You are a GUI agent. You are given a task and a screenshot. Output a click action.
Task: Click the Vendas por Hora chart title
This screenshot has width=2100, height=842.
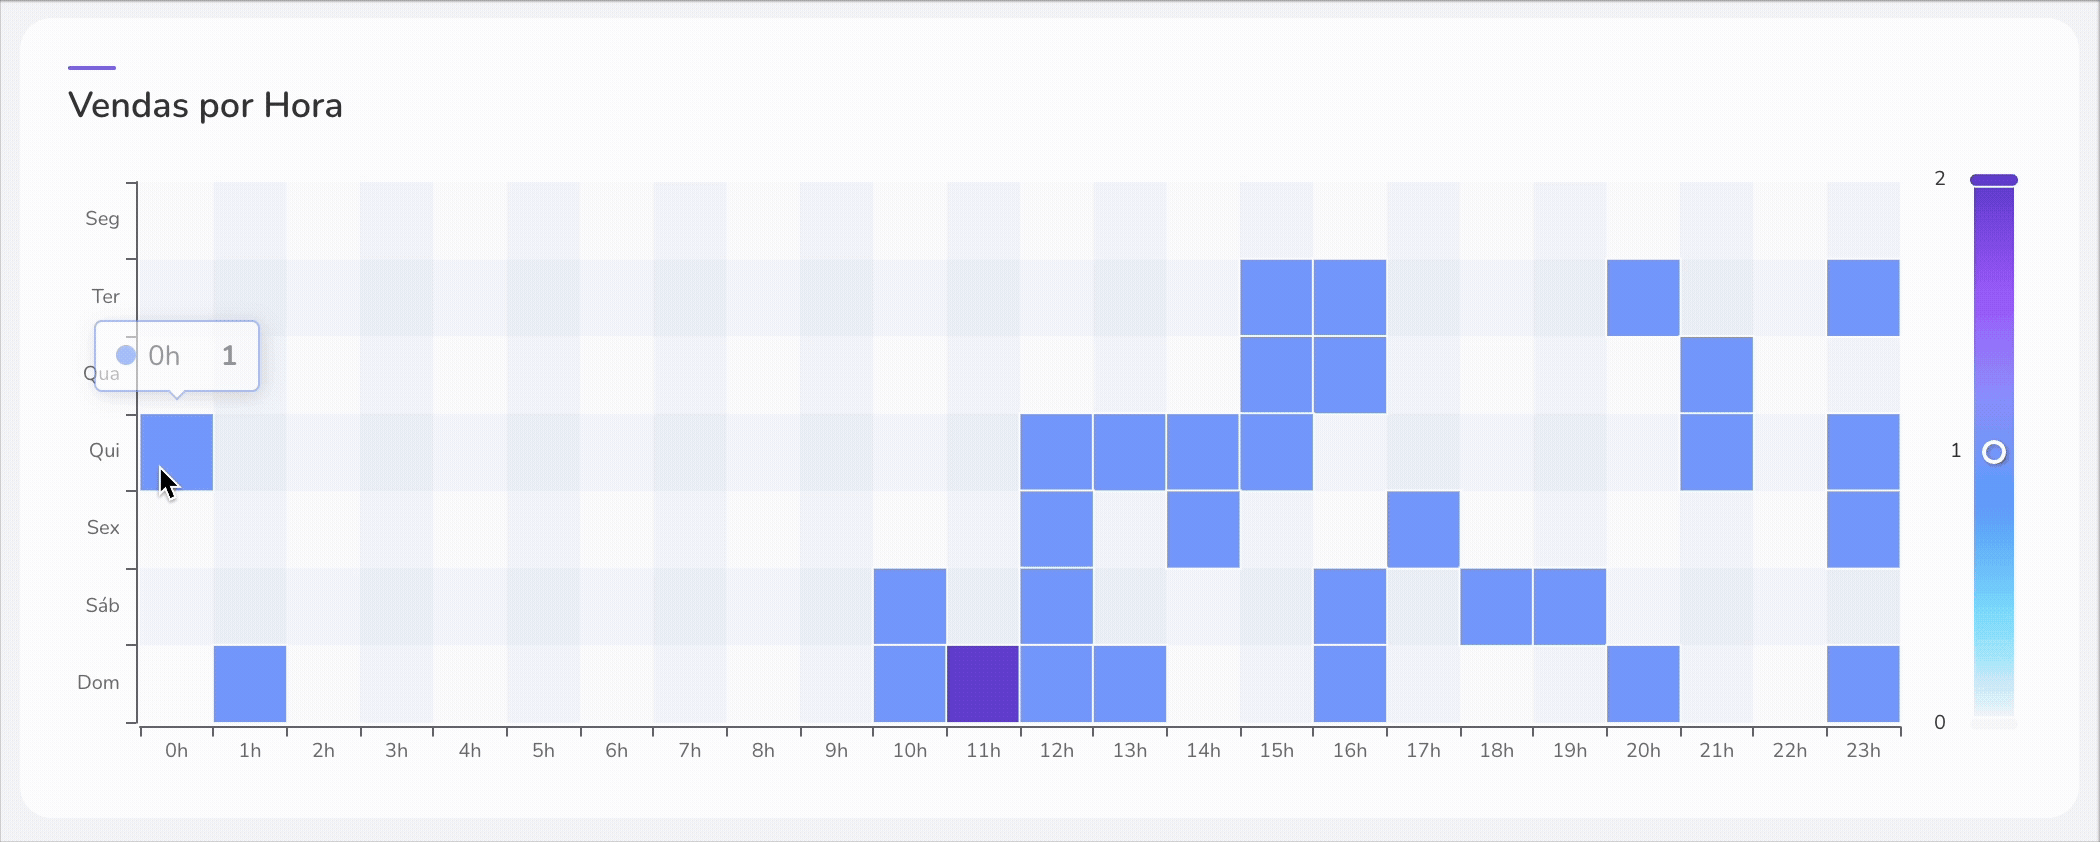pos(206,105)
